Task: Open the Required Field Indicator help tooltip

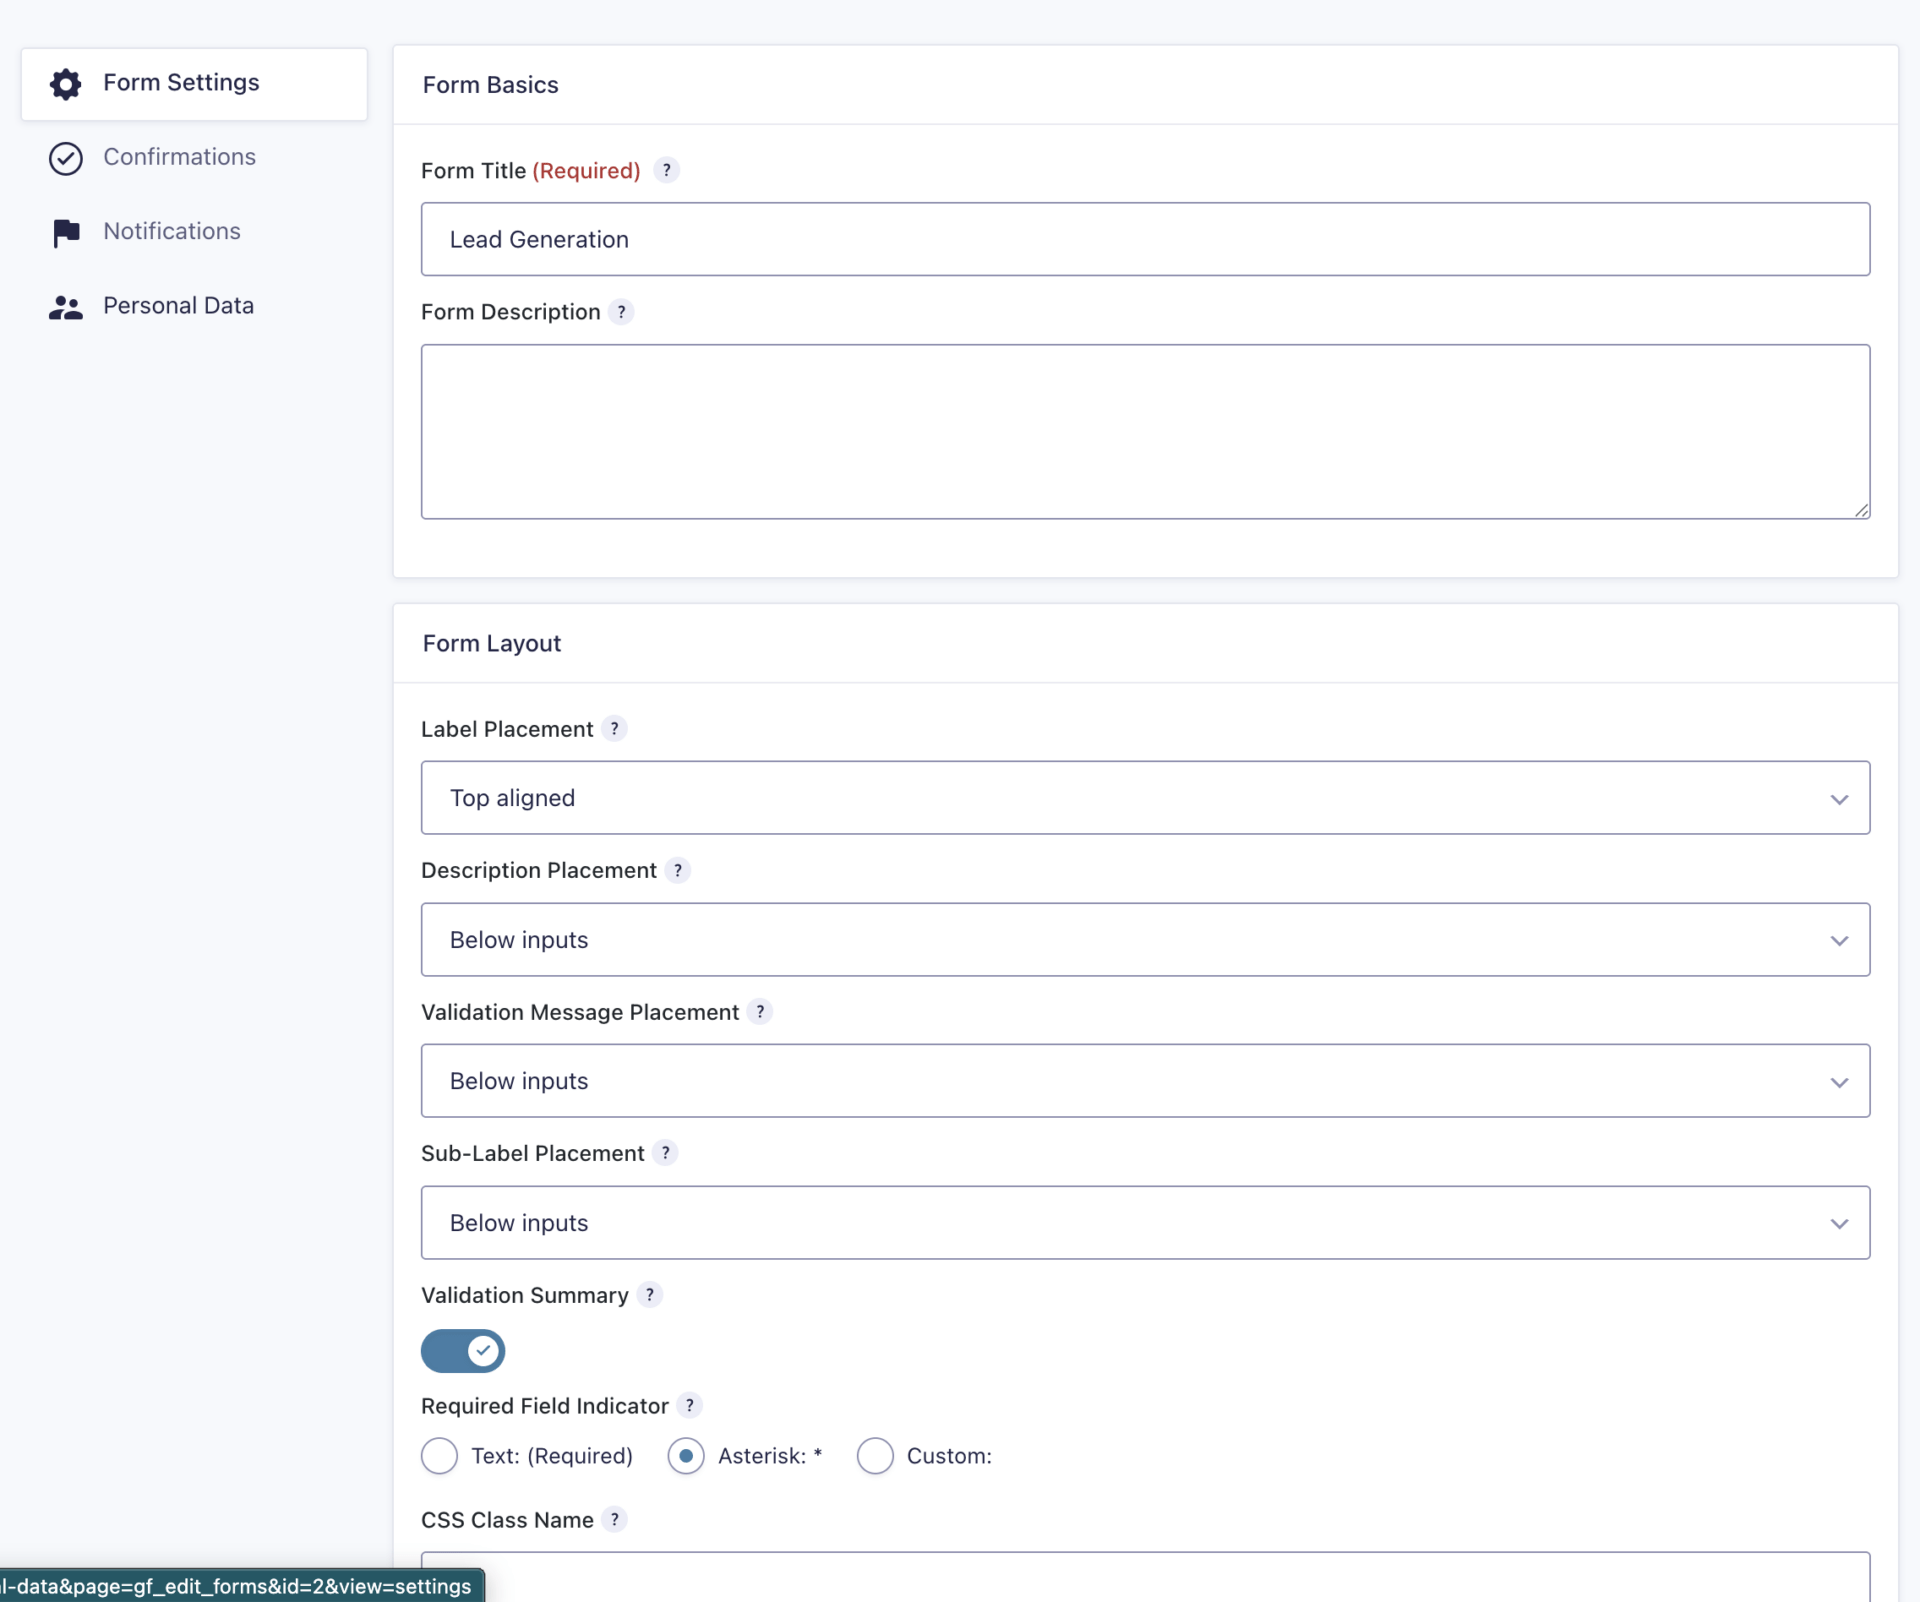Action: click(x=690, y=1405)
